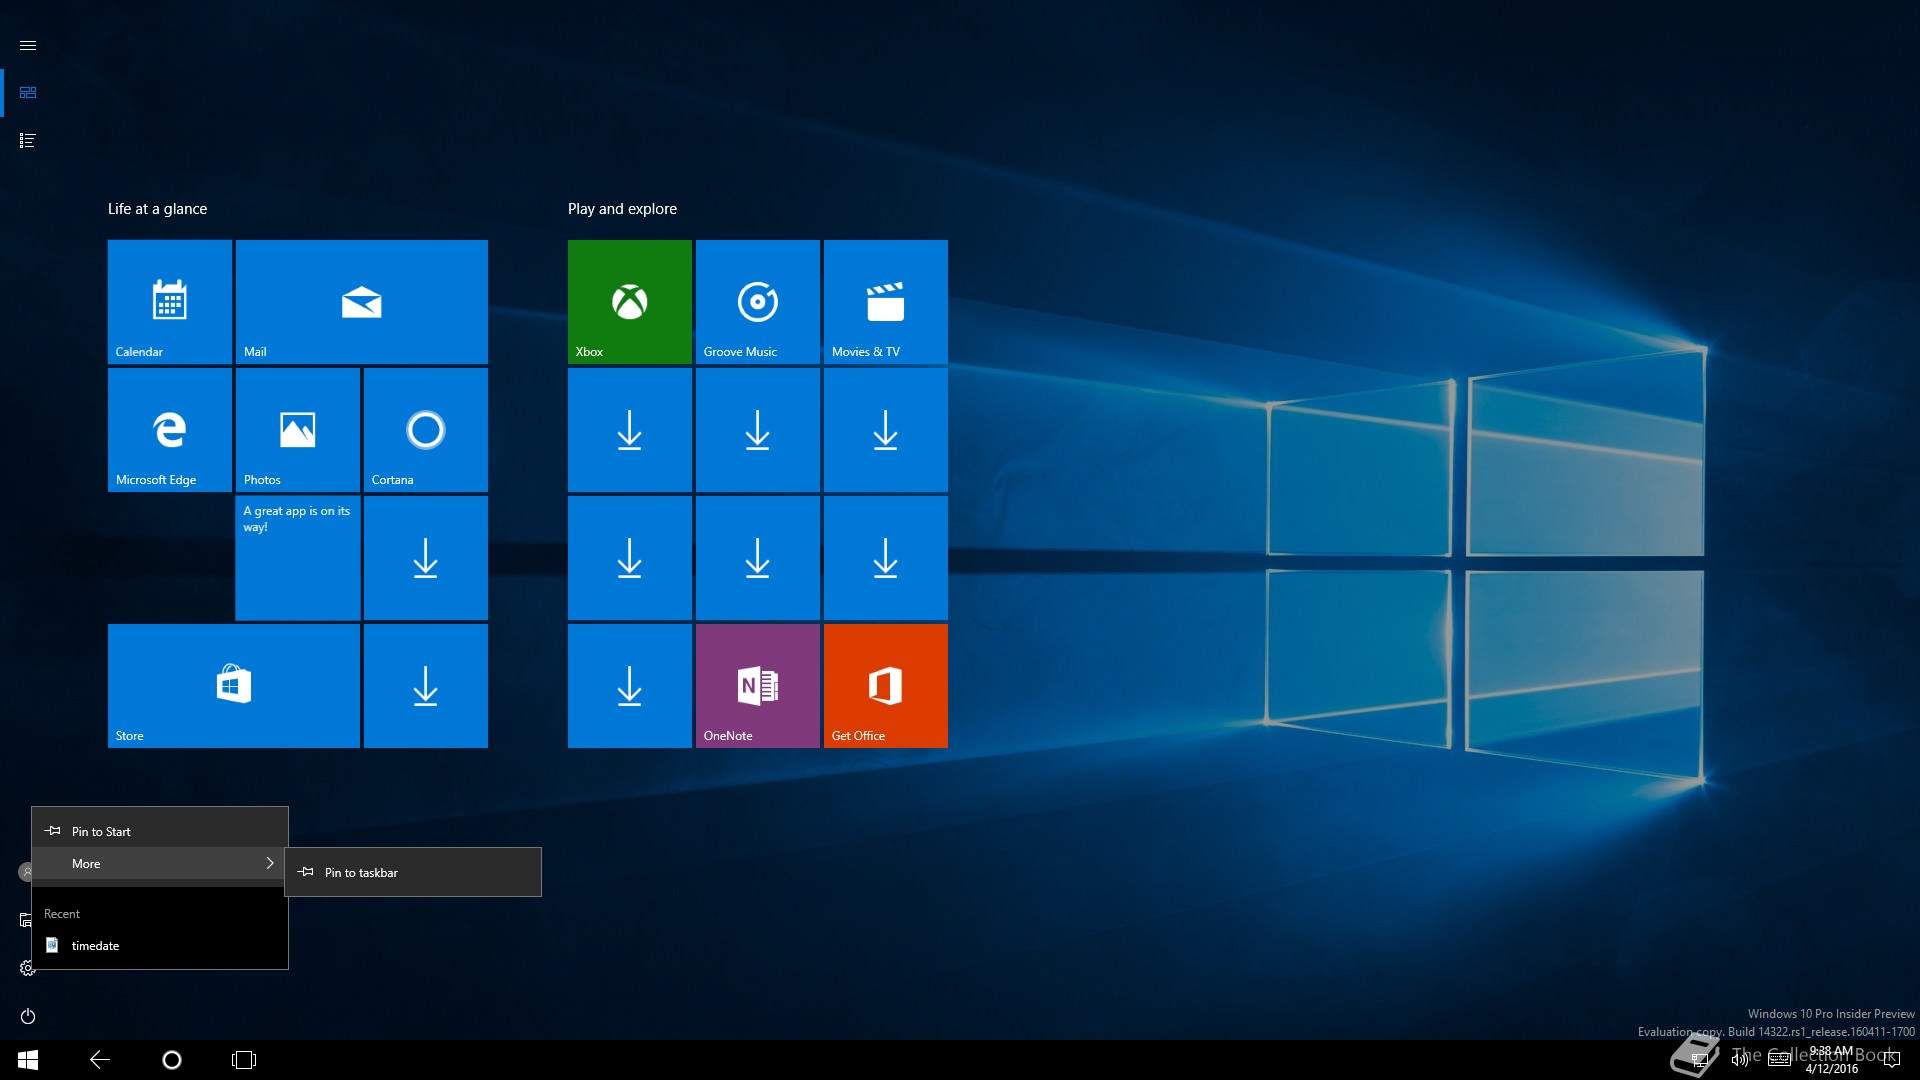Launch the Cortana tile
This screenshot has width=1920, height=1080.
pyautogui.click(x=426, y=430)
